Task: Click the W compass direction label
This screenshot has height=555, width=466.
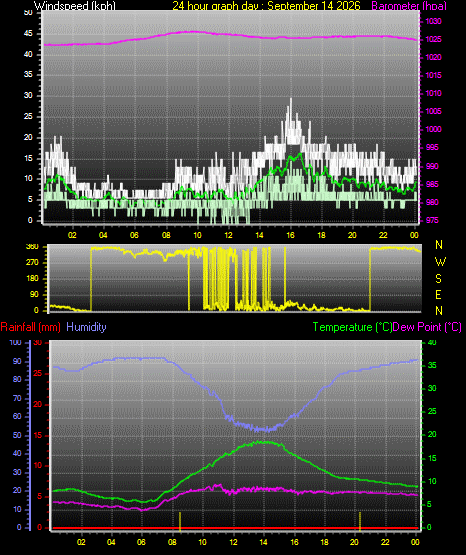Action: tap(440, 262)
